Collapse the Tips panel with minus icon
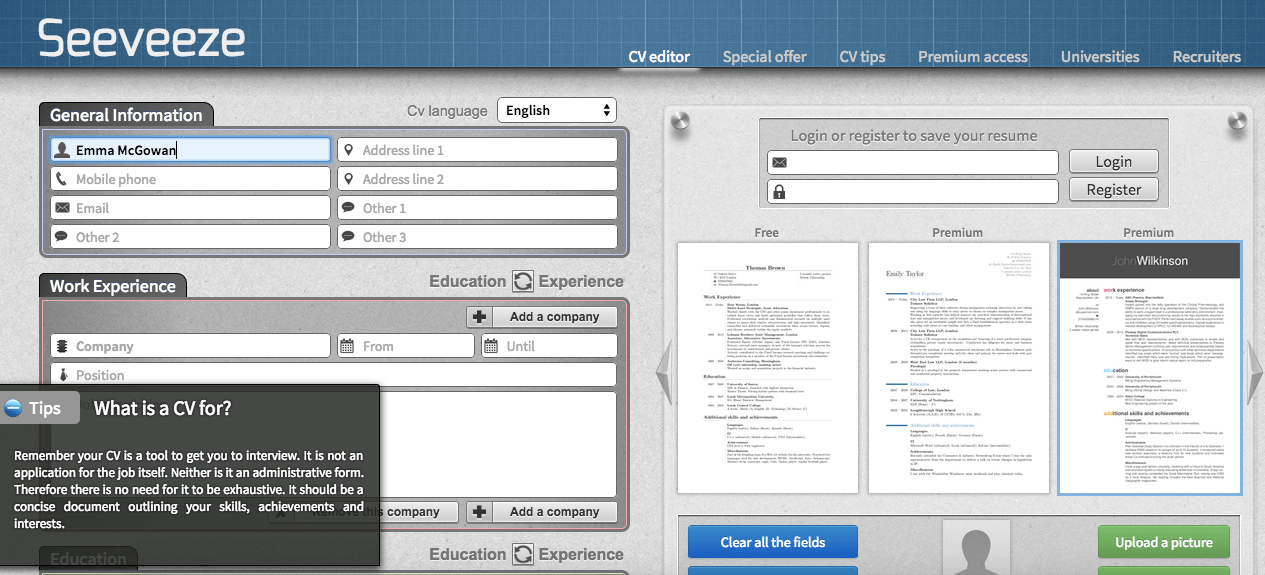This screenshot has height=575, width=1265. (x=13, y=408)
